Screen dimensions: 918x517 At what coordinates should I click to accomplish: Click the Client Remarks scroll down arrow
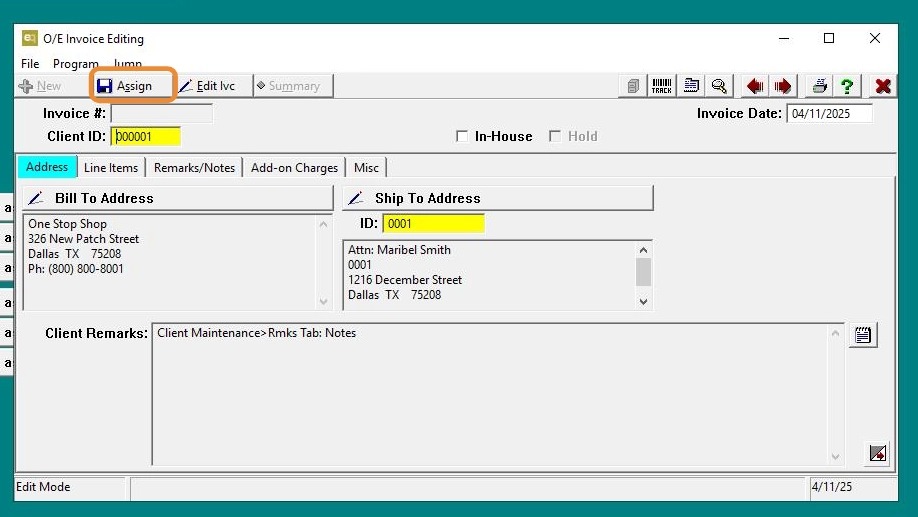[835, 457]
